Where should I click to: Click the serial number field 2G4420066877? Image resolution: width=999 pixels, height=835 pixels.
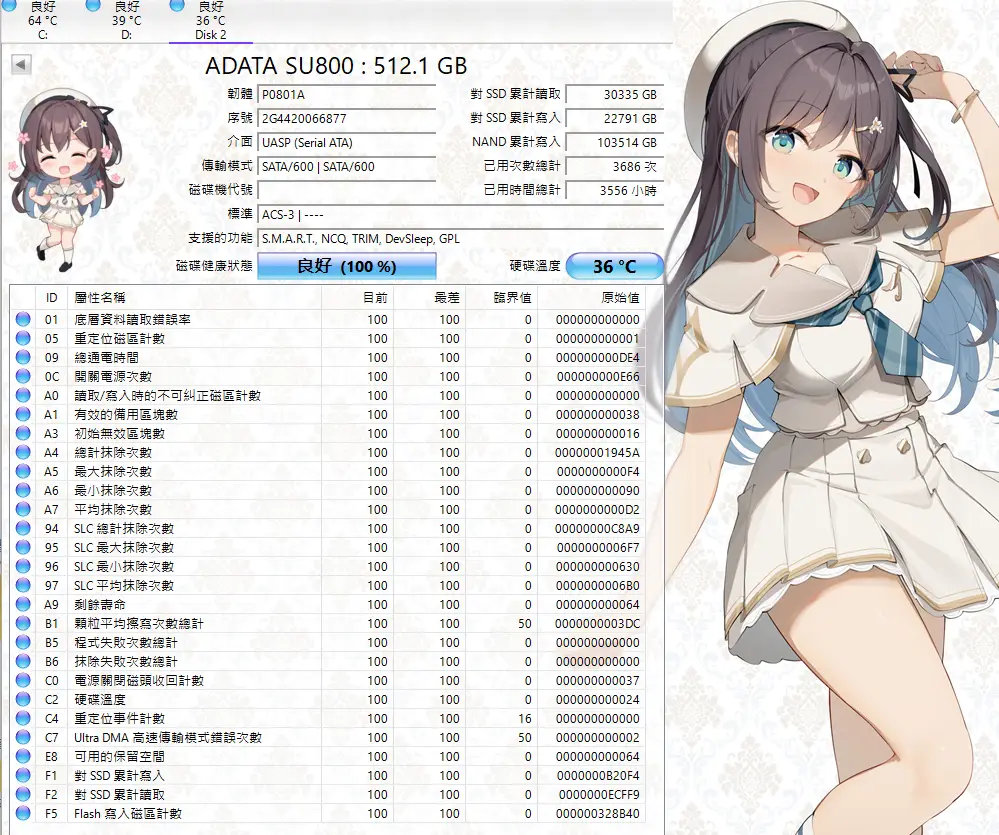point(346,119)
